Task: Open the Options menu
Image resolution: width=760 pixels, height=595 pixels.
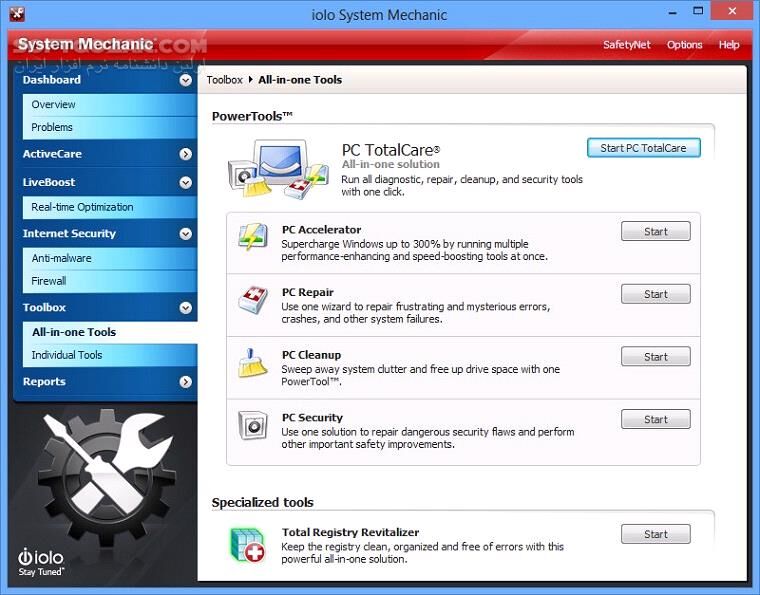Action: click(684, 45)
